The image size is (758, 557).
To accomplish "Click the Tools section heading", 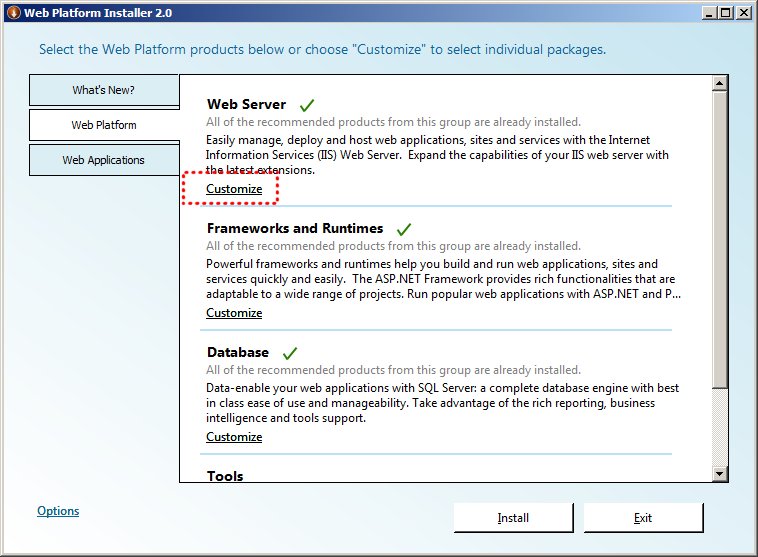I will (x=225, y=476).
